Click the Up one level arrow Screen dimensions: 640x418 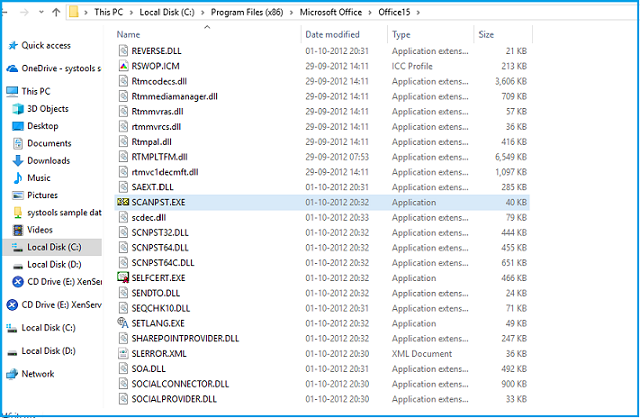56,12
